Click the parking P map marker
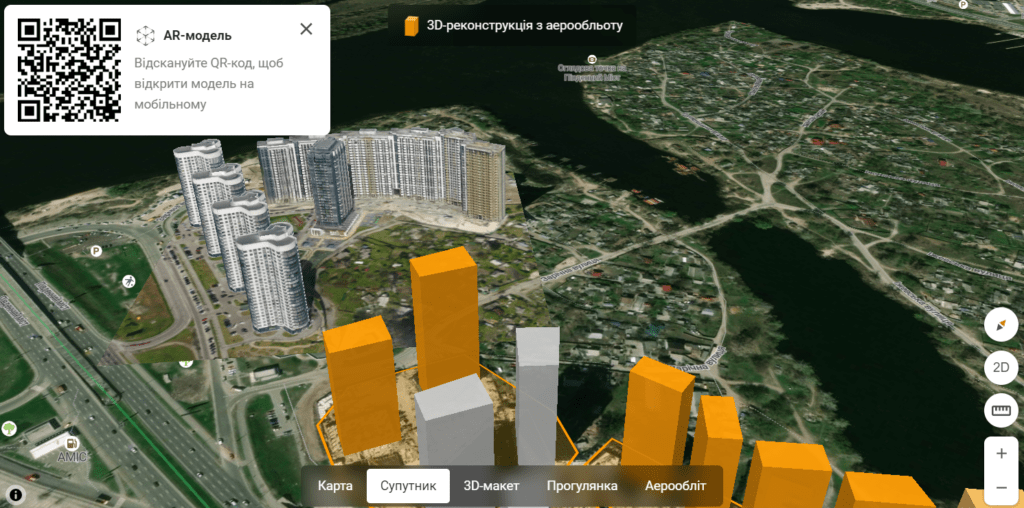The image size is (1024, 508). tap(96, 251)
